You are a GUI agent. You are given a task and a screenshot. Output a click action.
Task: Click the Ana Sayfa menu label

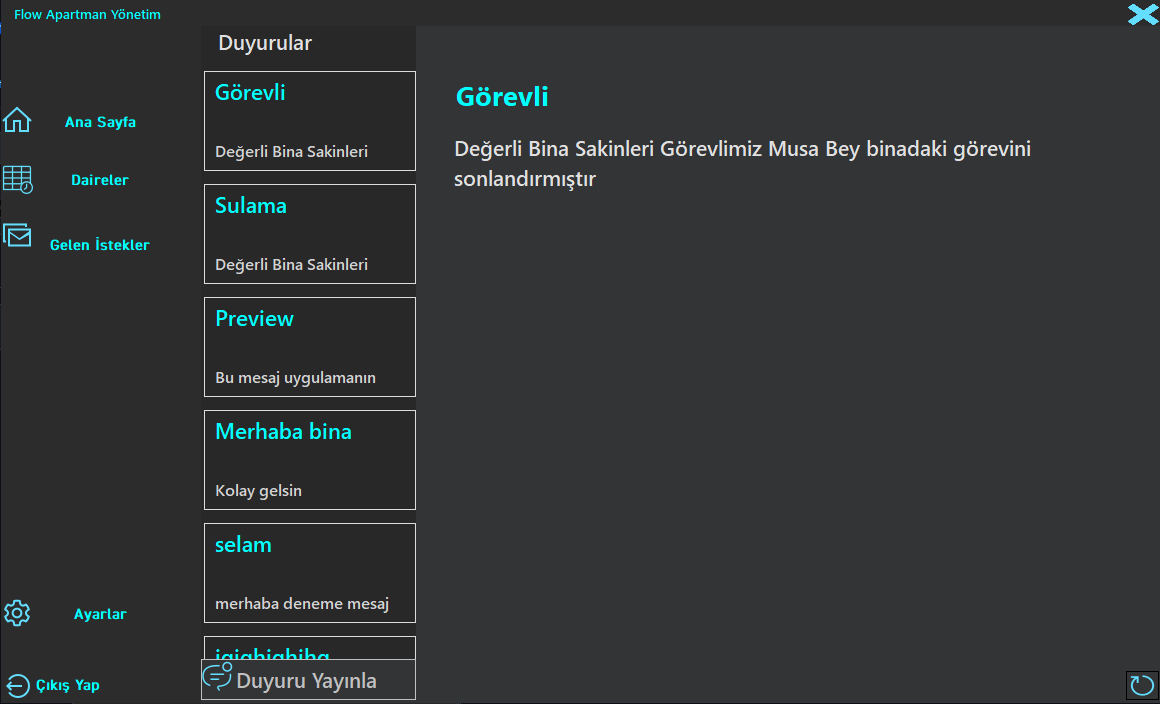[100, 121]
